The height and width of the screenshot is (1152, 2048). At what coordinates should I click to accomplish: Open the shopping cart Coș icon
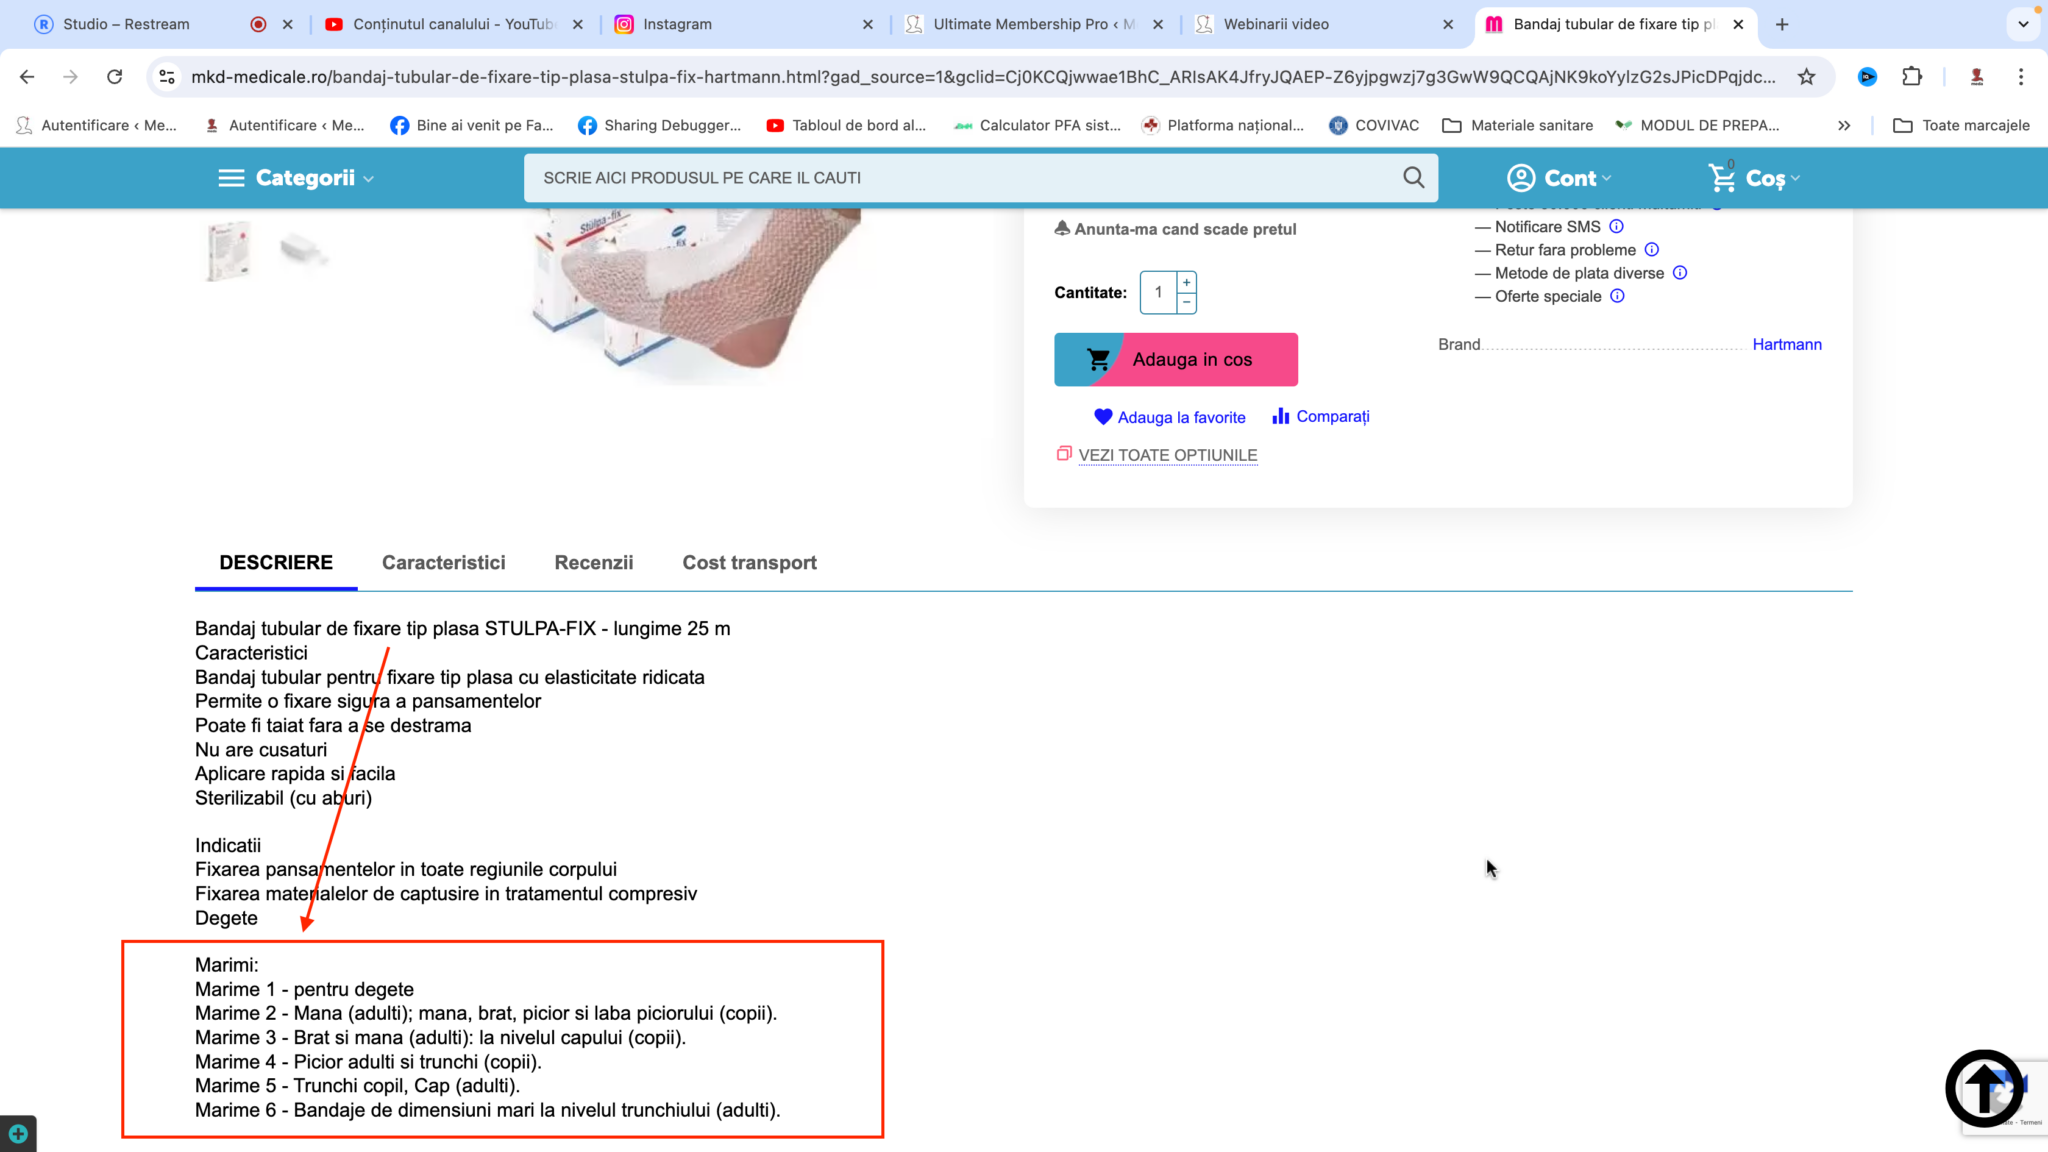(1722, 177)
